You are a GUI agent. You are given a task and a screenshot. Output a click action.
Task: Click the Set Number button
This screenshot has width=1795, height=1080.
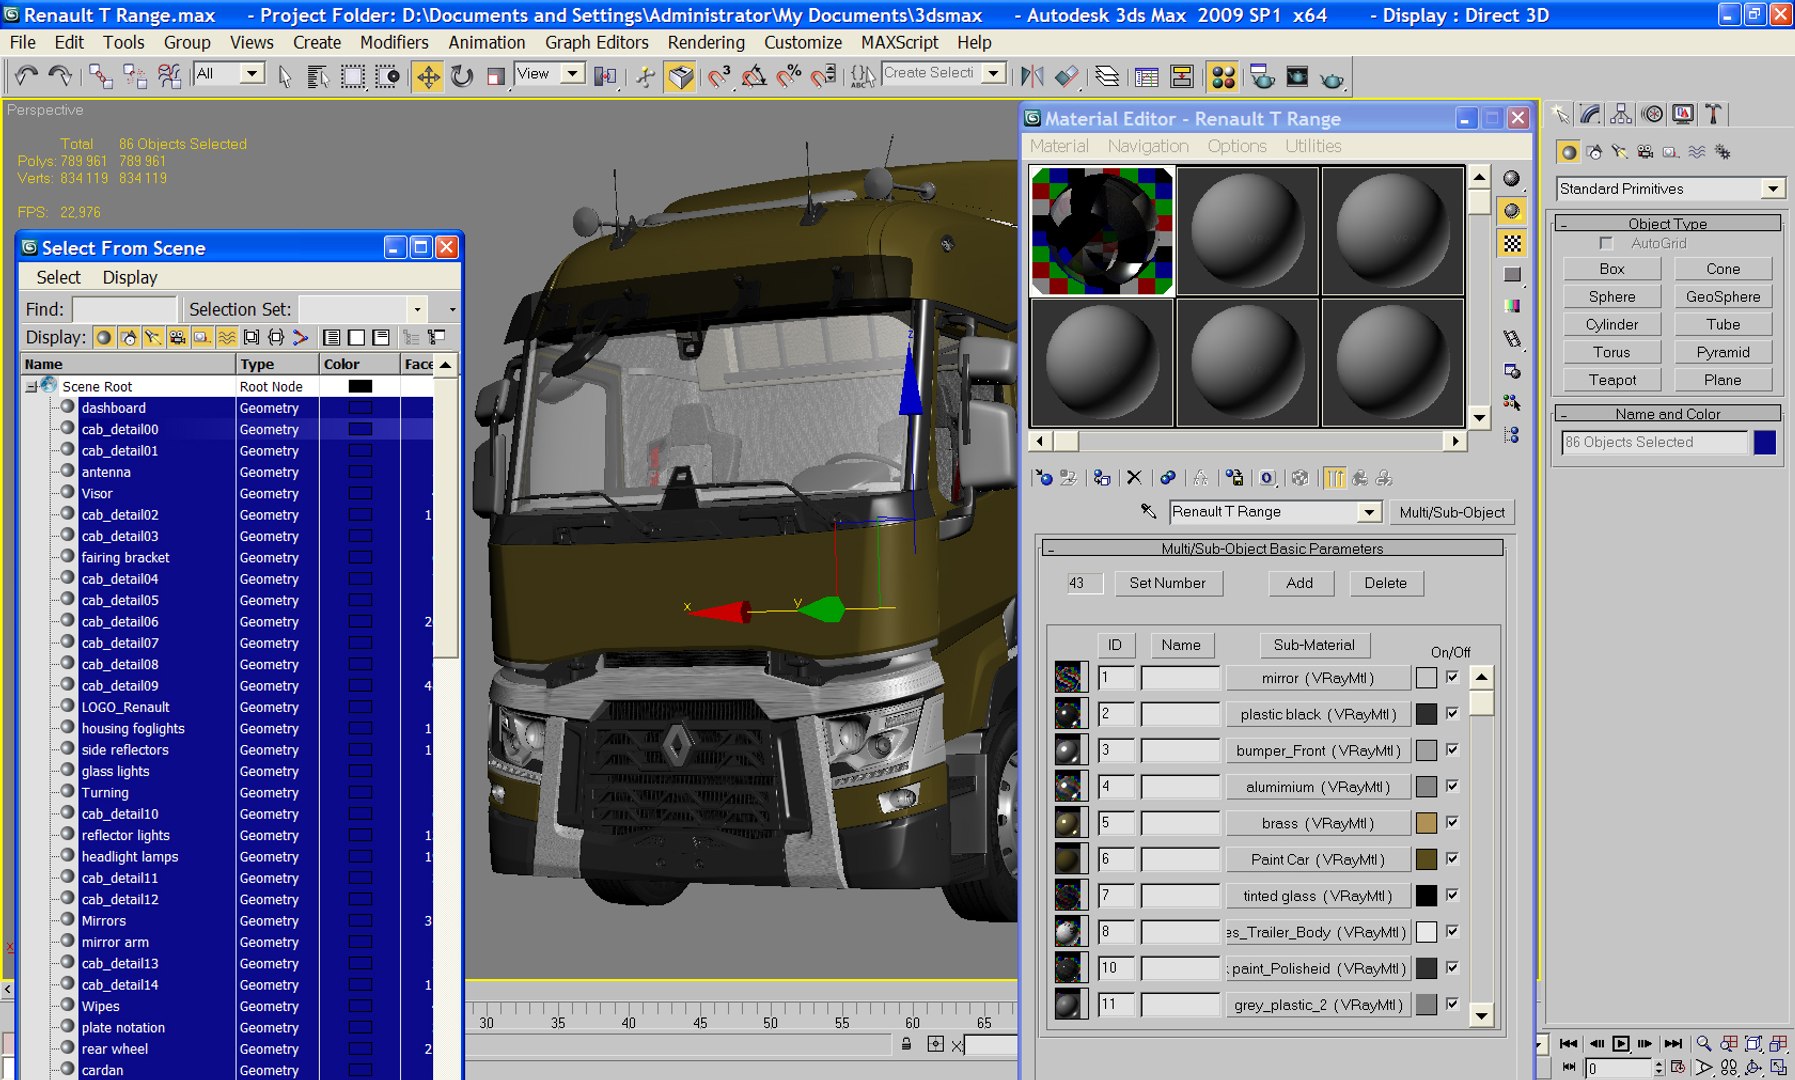point(1167,583)
